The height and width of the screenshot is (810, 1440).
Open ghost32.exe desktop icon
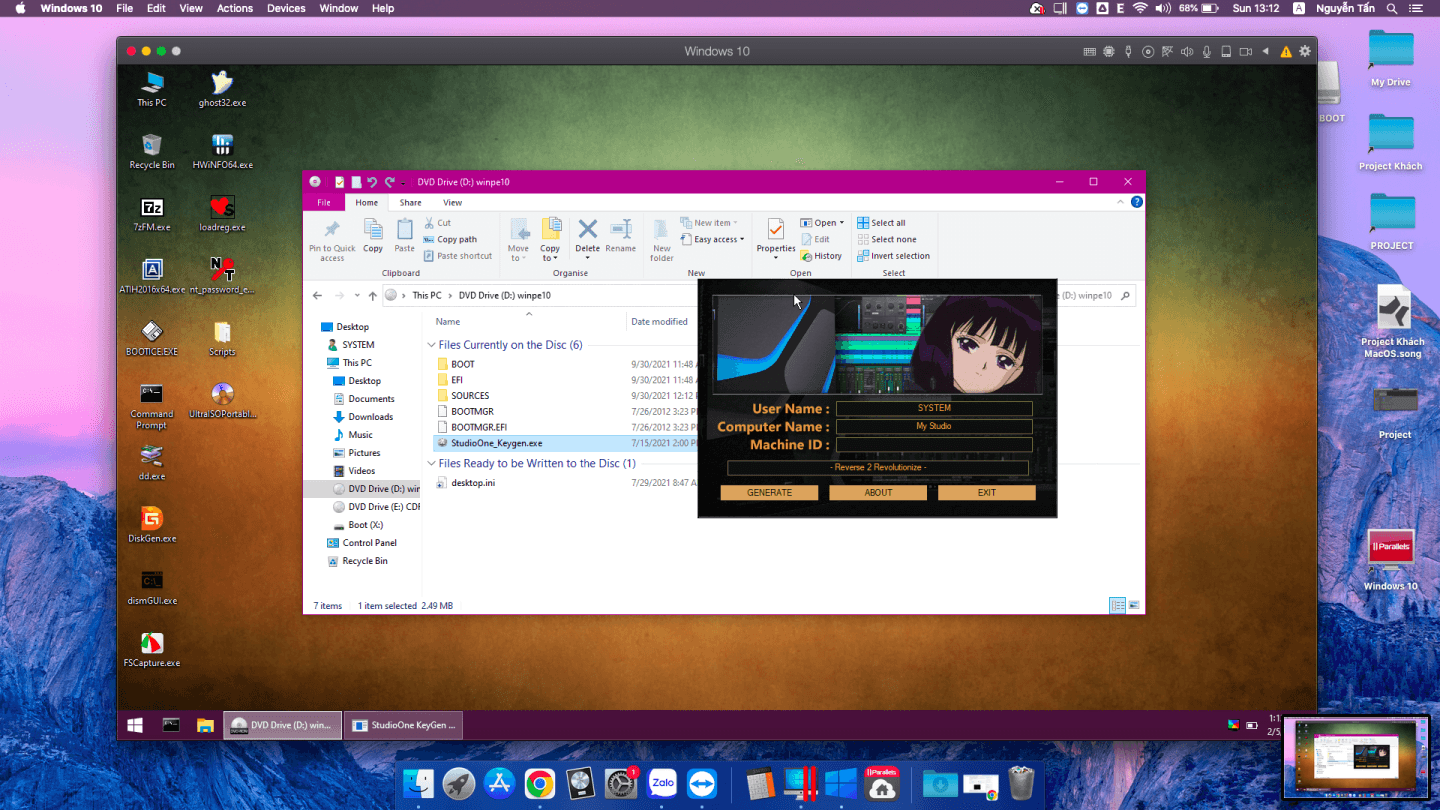(222, 88)
